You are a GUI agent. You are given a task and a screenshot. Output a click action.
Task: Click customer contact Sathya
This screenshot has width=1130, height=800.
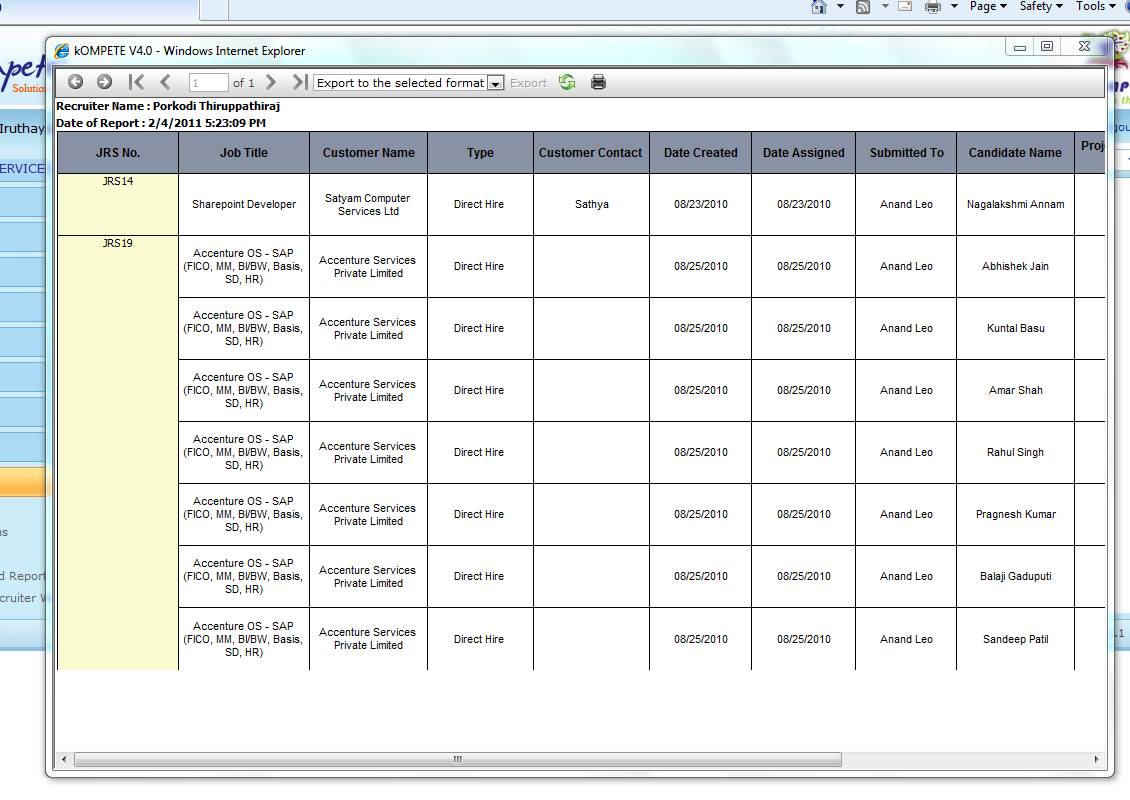click(592, 205)
